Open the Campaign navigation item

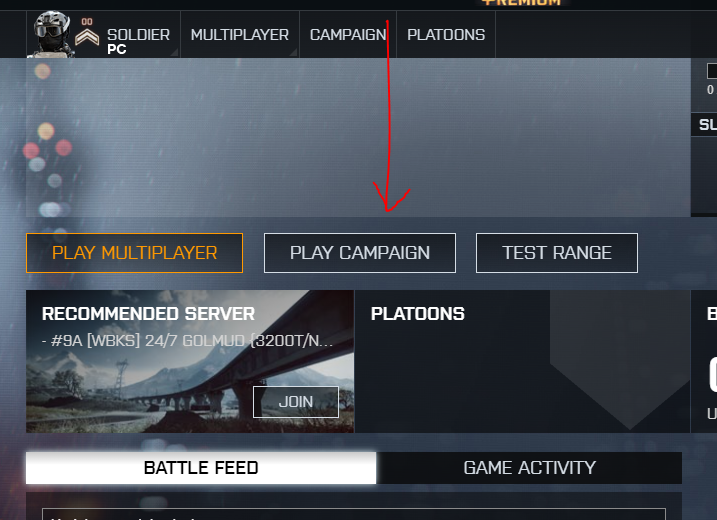(348, 35)
